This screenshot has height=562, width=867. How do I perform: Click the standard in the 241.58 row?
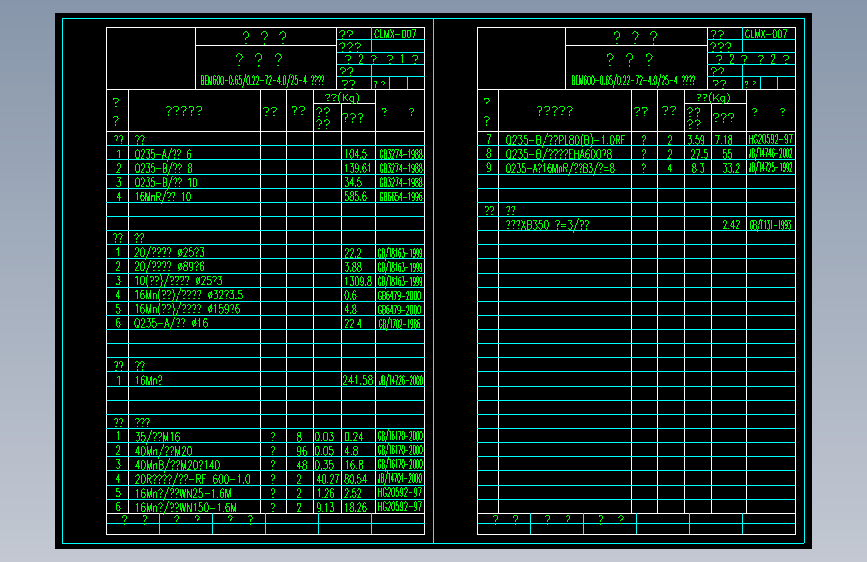401,380
